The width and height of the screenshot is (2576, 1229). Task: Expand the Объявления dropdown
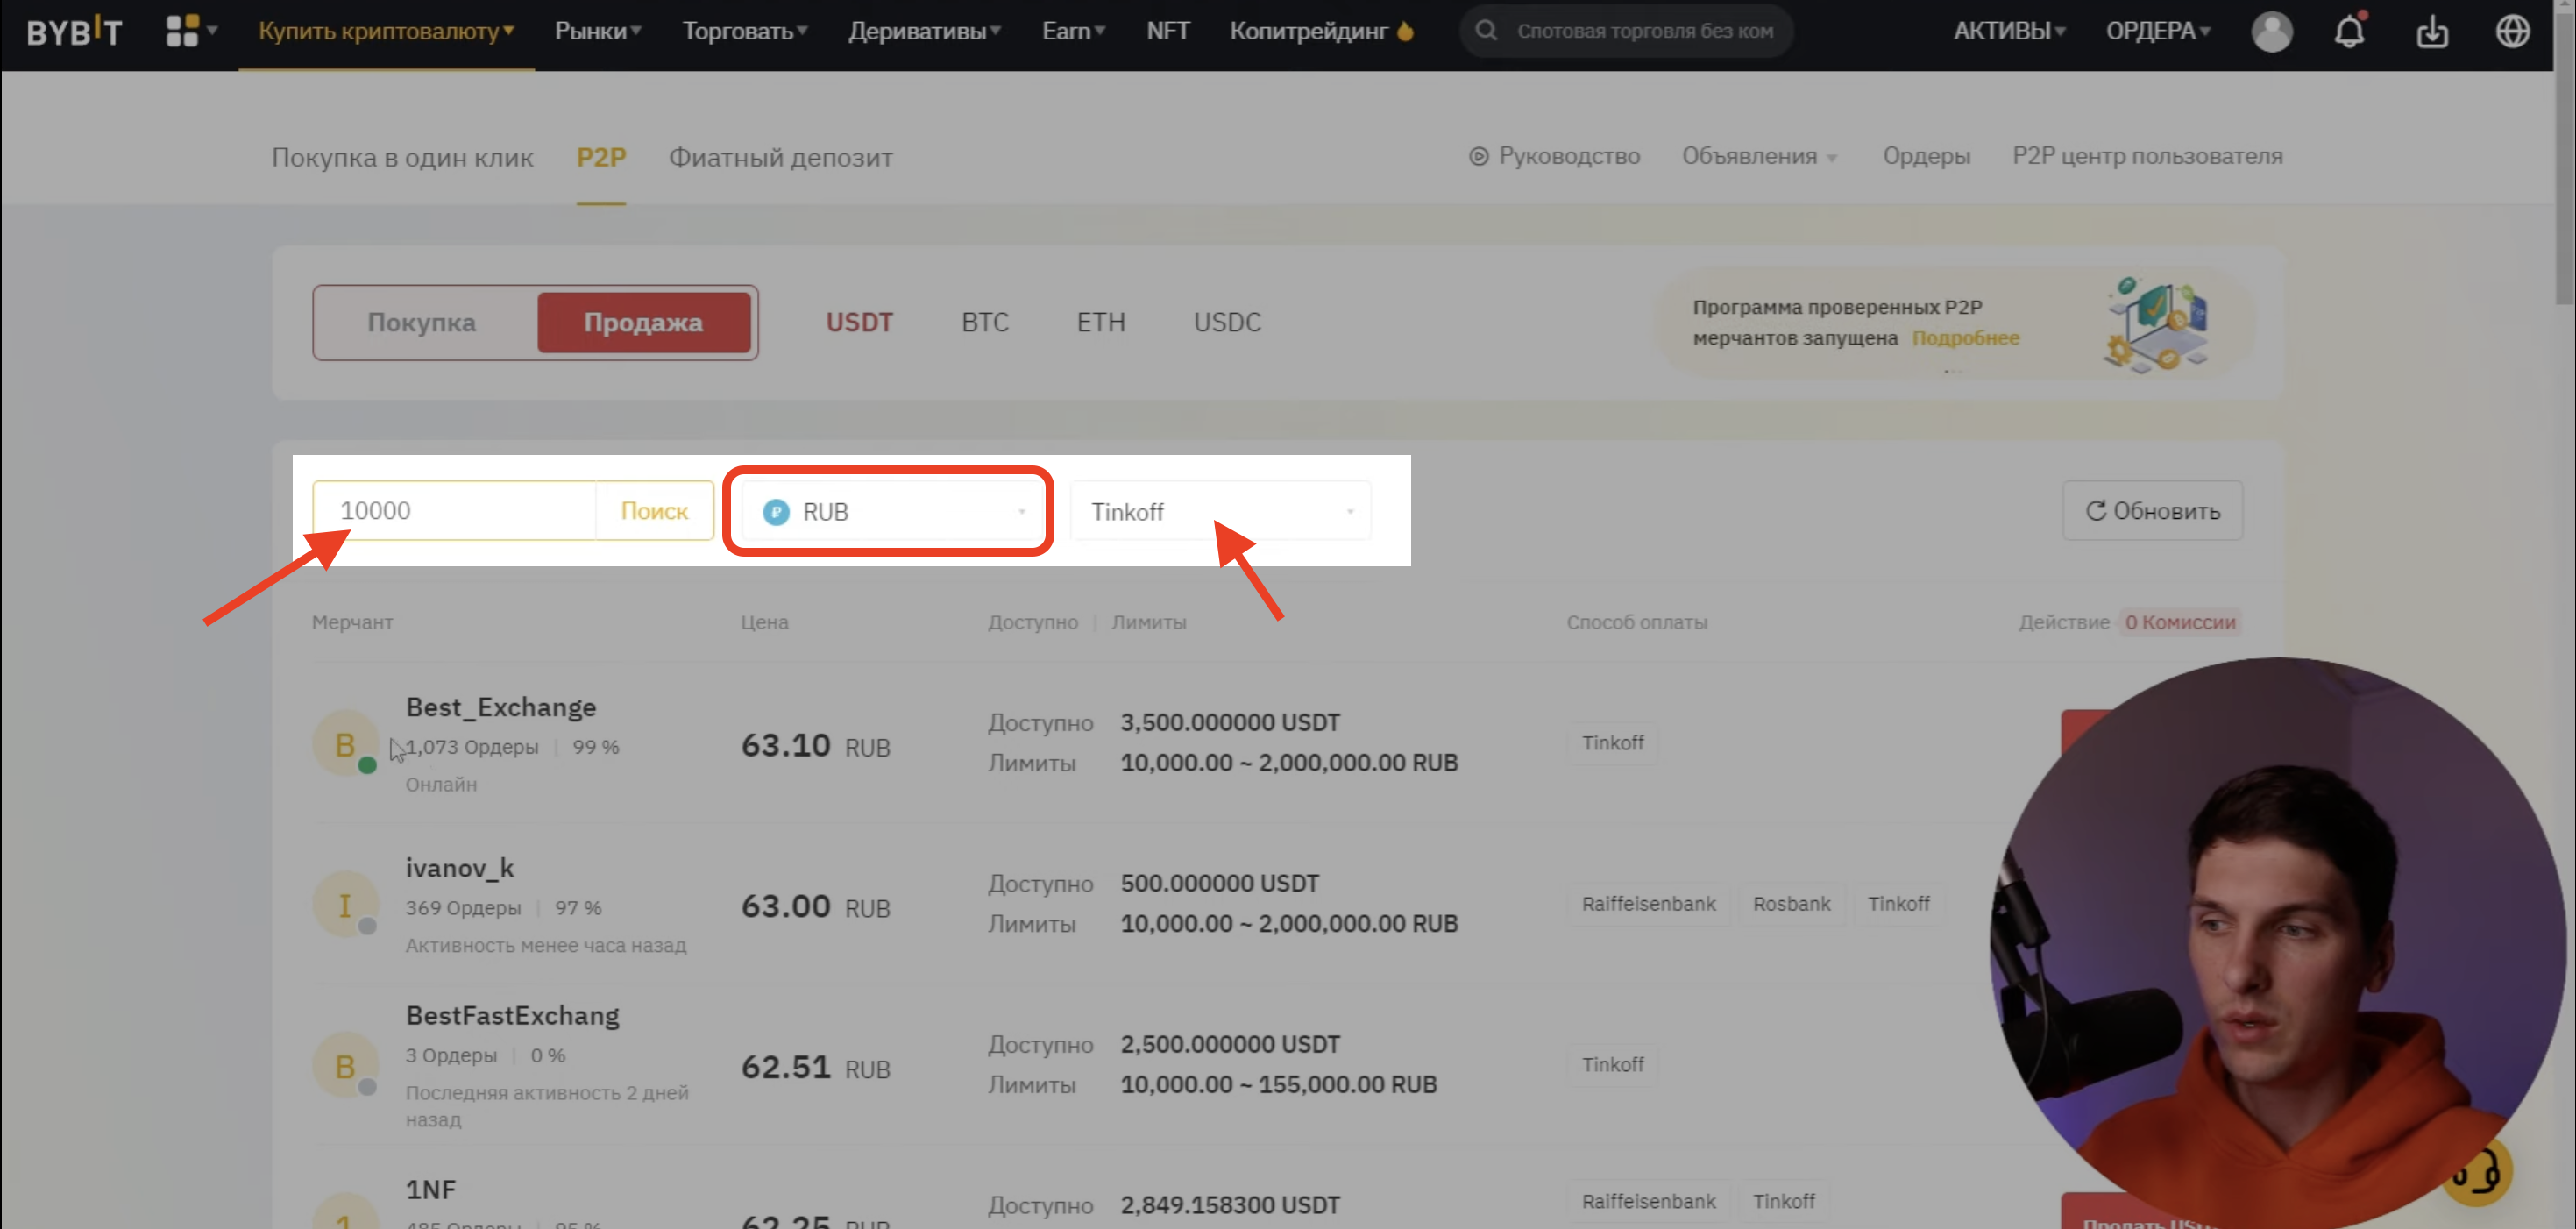(1759, 156)
